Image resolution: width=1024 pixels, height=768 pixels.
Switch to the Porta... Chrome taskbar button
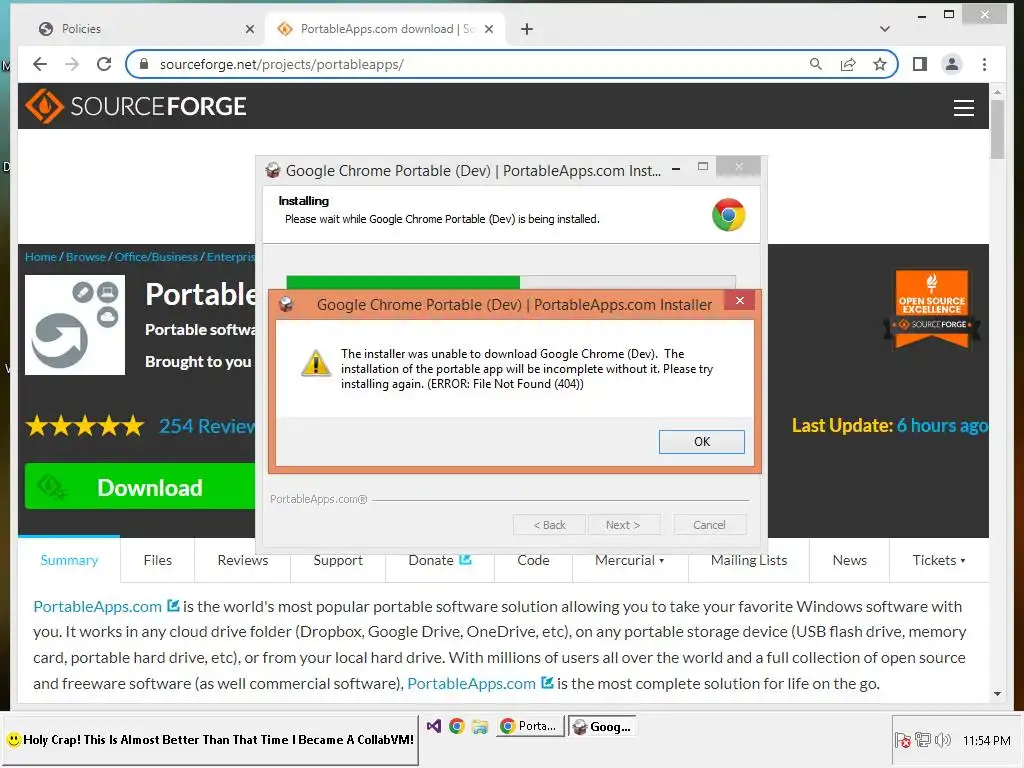tap(530, 726)
